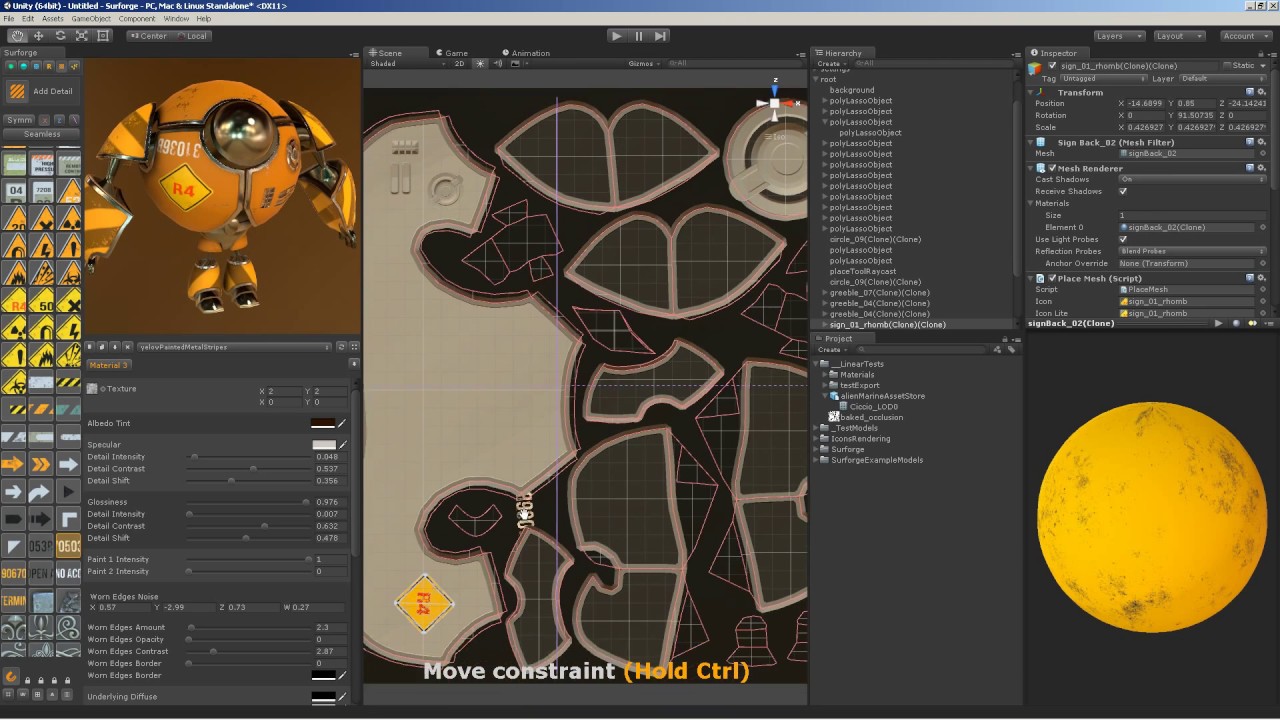Select the Rect transform tool
1280x720 pixels.
(102, 36)
